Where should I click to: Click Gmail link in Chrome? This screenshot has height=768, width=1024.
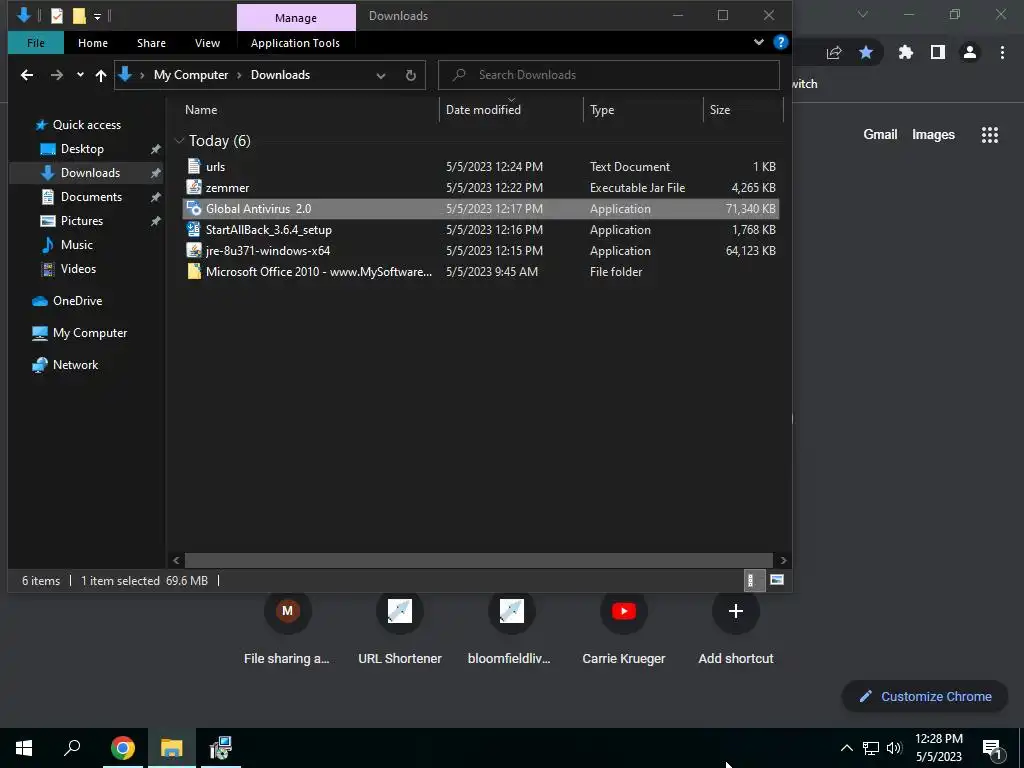[x=880, y=135]
